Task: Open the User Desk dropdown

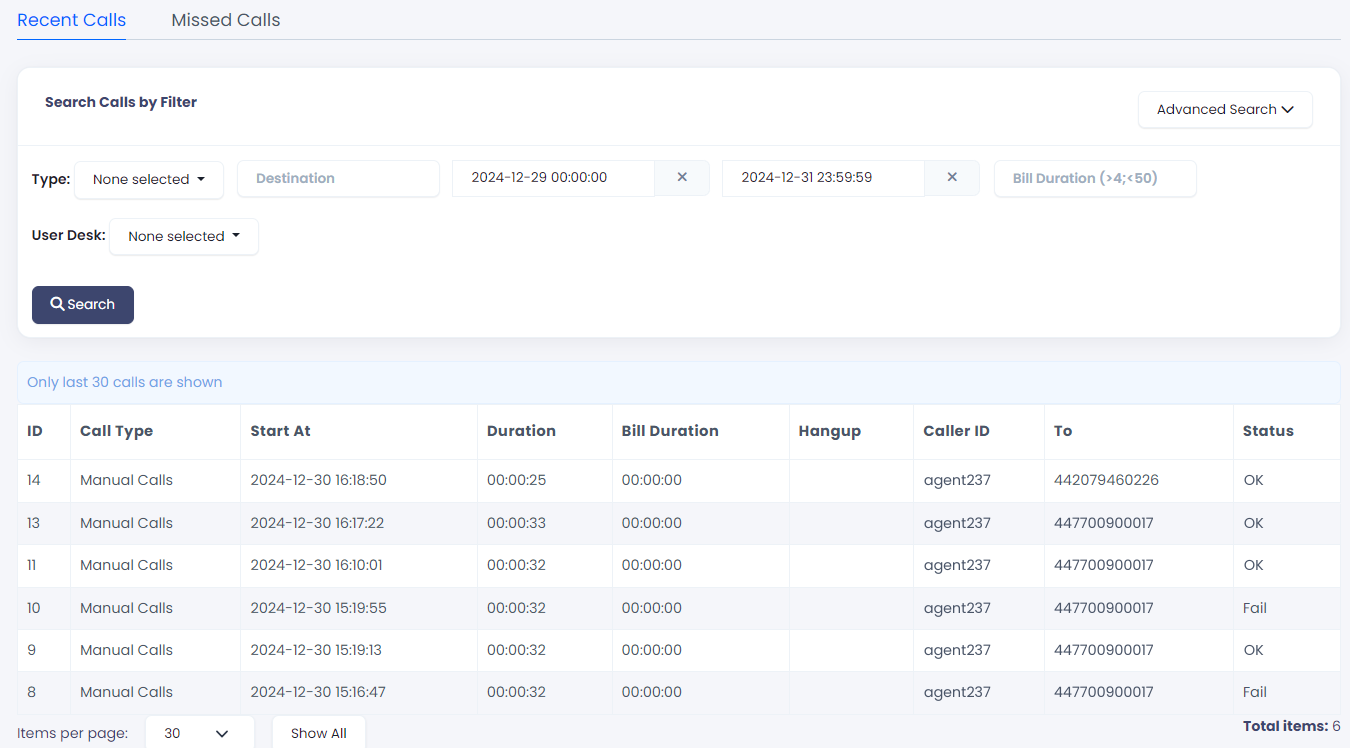Action: (x=184, y=236)
